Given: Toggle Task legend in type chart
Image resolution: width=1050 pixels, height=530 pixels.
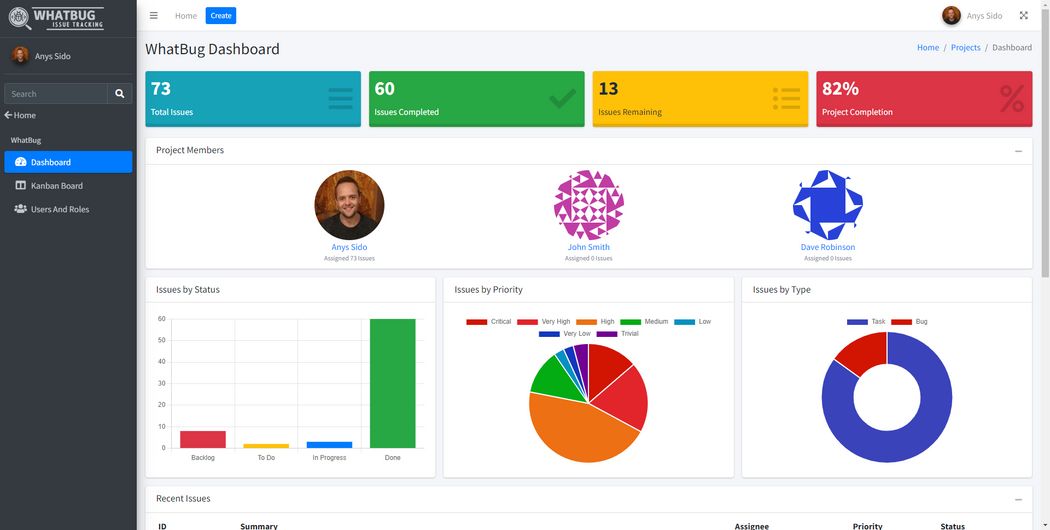Looking at the screenshot, I should (866, 322).
